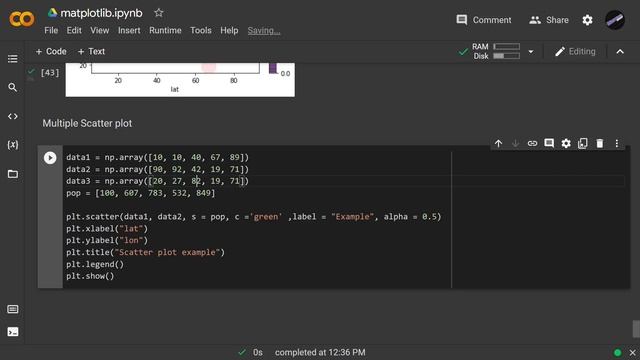Add a comment to the cell
This screenshot has height=360, width=640.
549,143
